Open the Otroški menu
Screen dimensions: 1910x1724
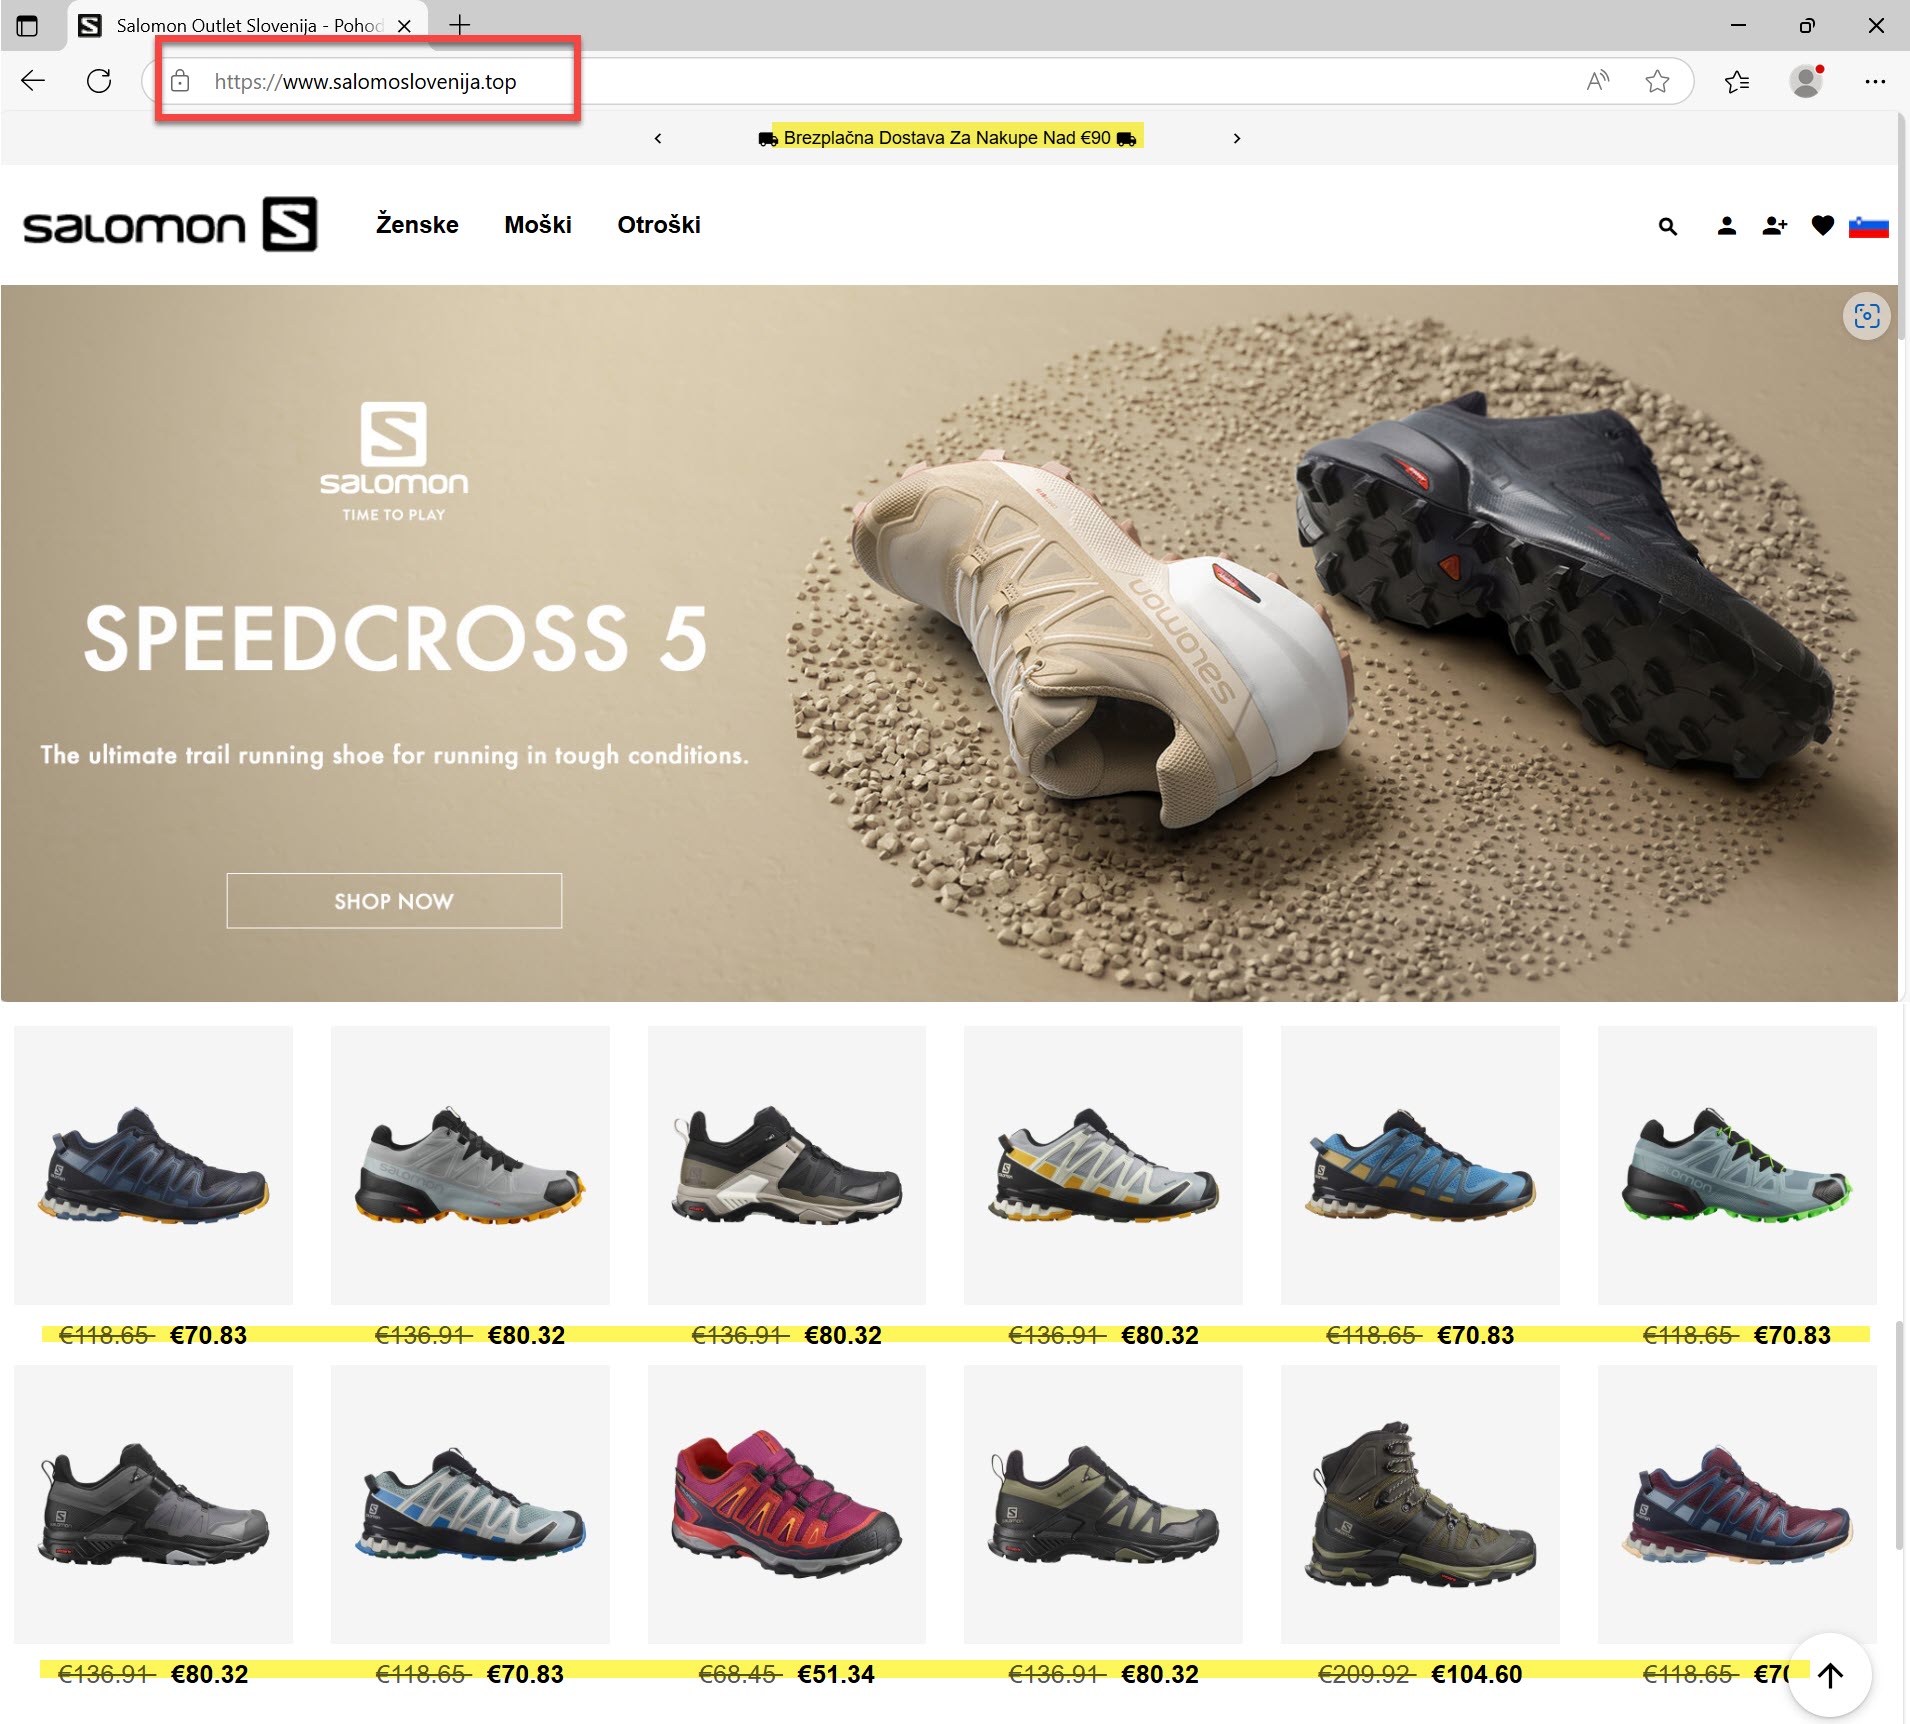click(x=659, y=225)
